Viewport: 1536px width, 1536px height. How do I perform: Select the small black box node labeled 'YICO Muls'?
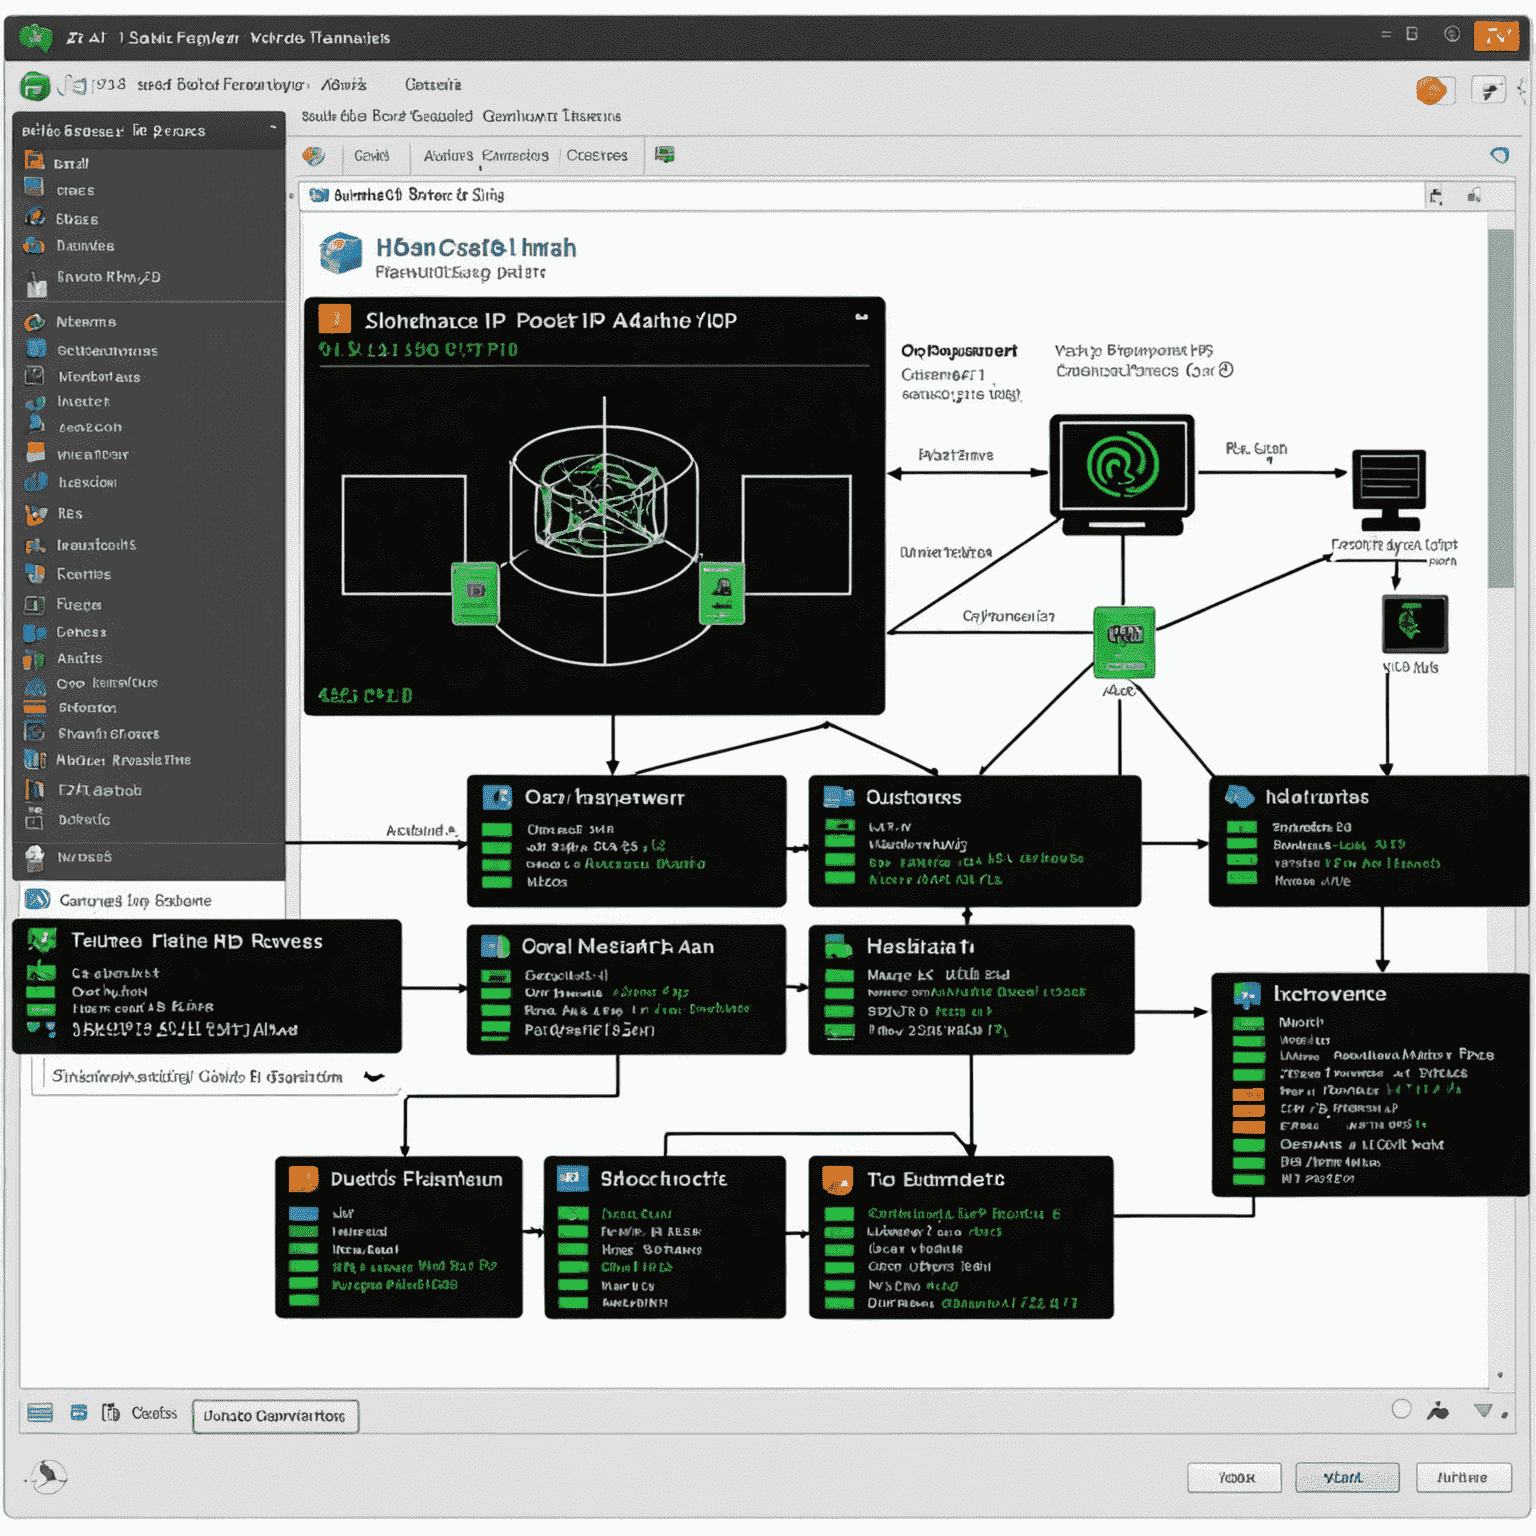pos(1414,625)
